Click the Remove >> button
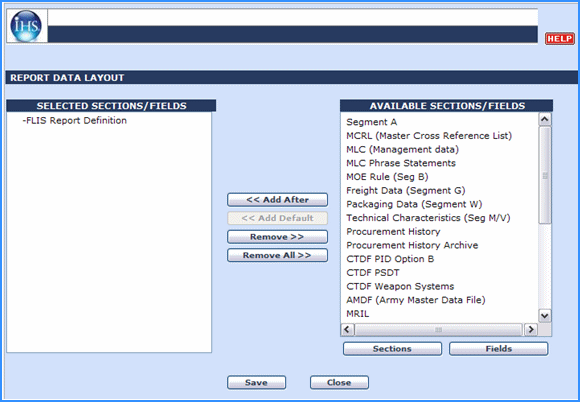This screenshot has height=402, width=580. [277, 237]
